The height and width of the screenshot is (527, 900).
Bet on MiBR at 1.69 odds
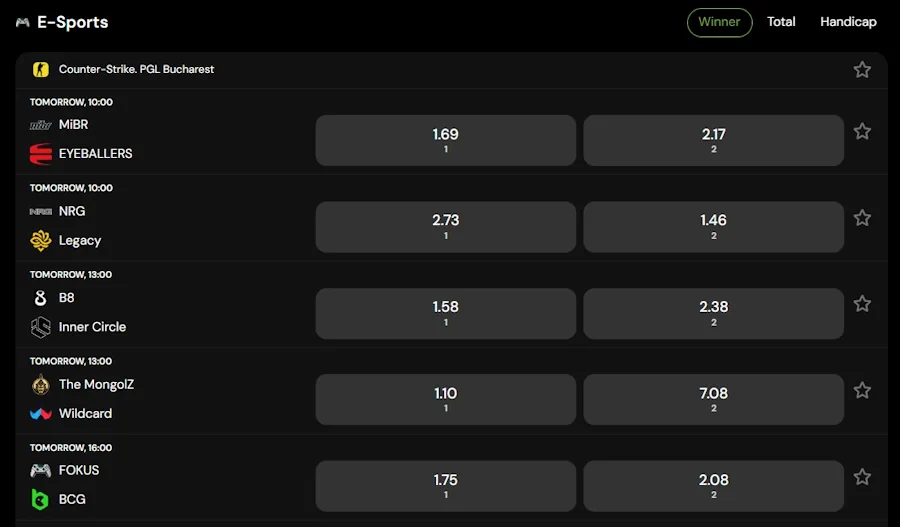coord(445,140)
